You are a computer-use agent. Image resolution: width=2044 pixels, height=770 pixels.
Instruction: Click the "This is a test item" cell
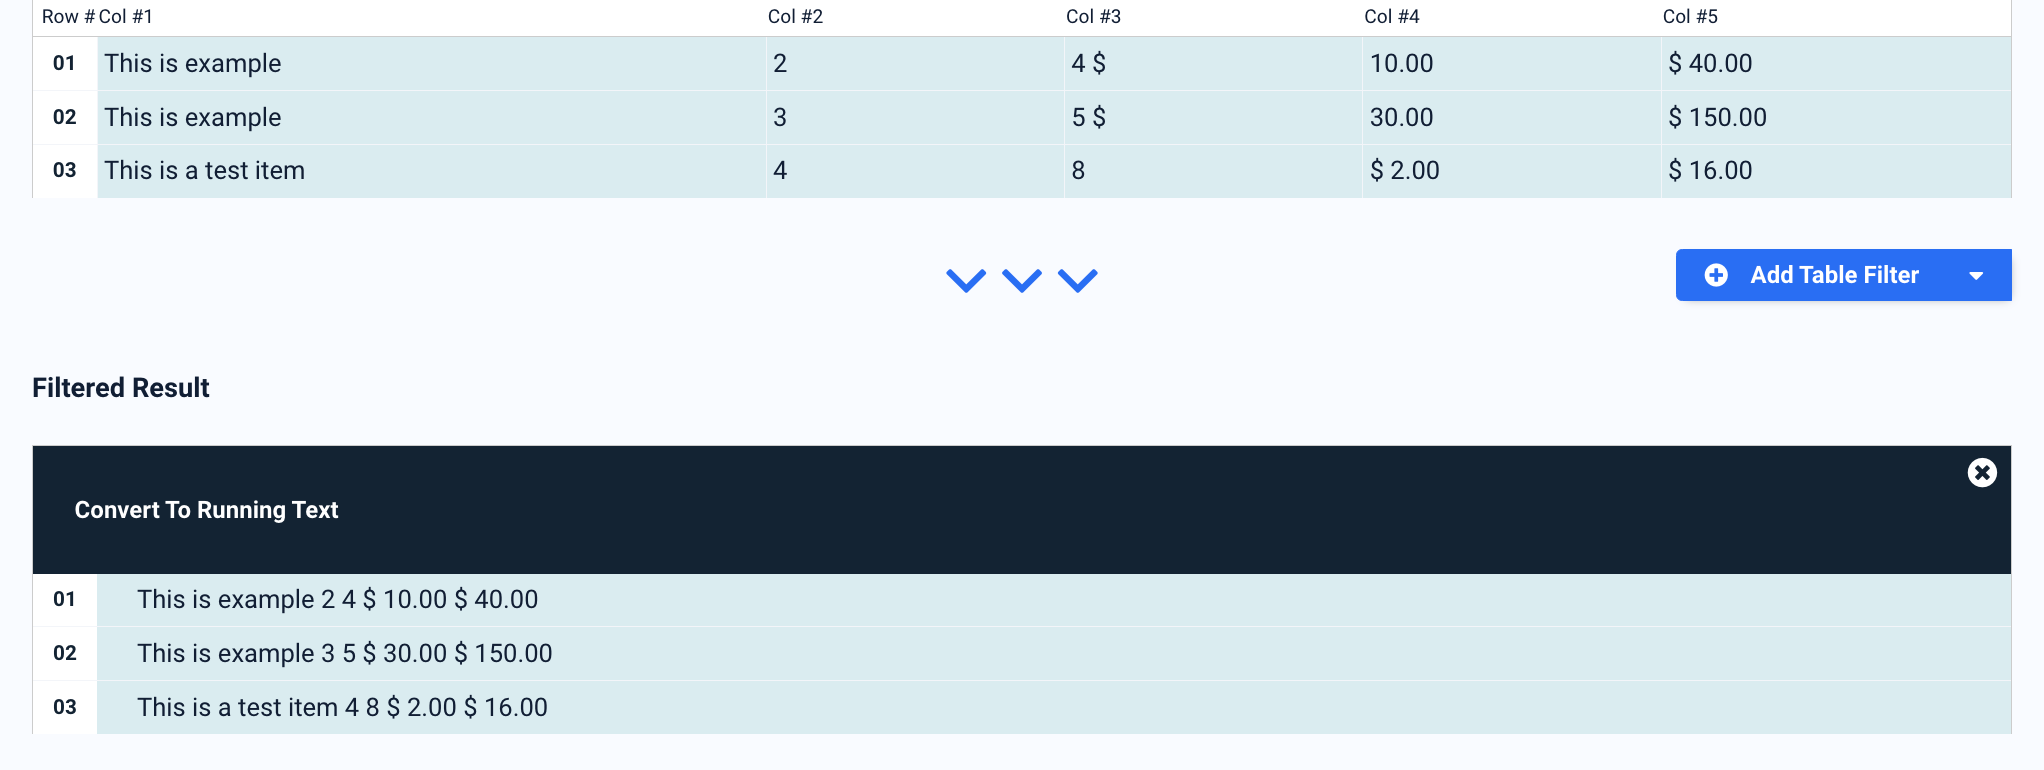tap(205, 171)
